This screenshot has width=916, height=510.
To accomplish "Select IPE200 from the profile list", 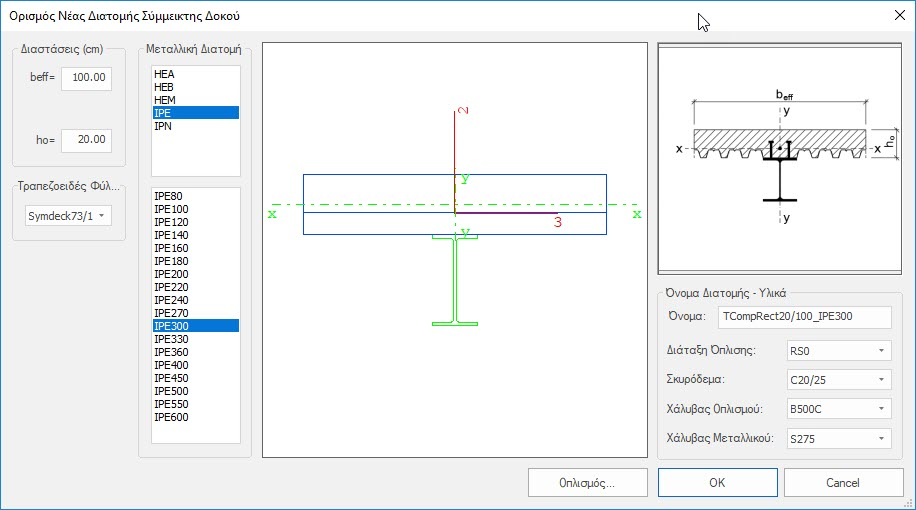I will (171, 274).
